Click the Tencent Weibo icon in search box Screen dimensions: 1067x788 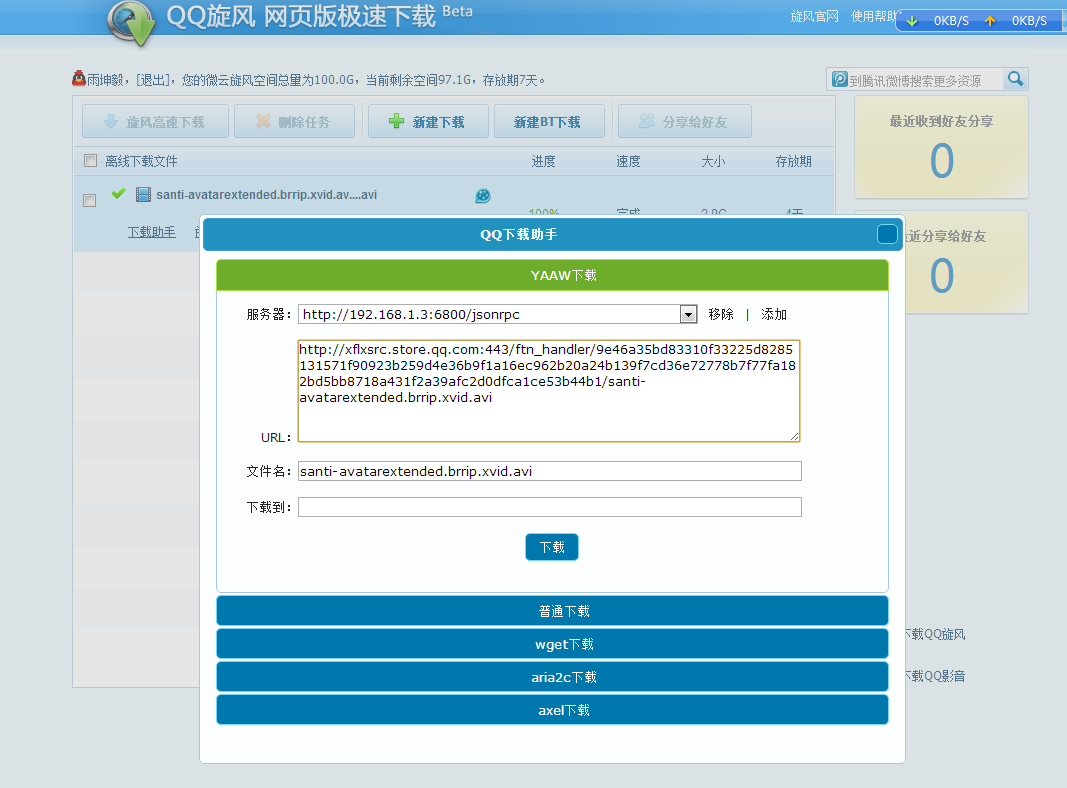pyautogui.click(x=840, y=80)
